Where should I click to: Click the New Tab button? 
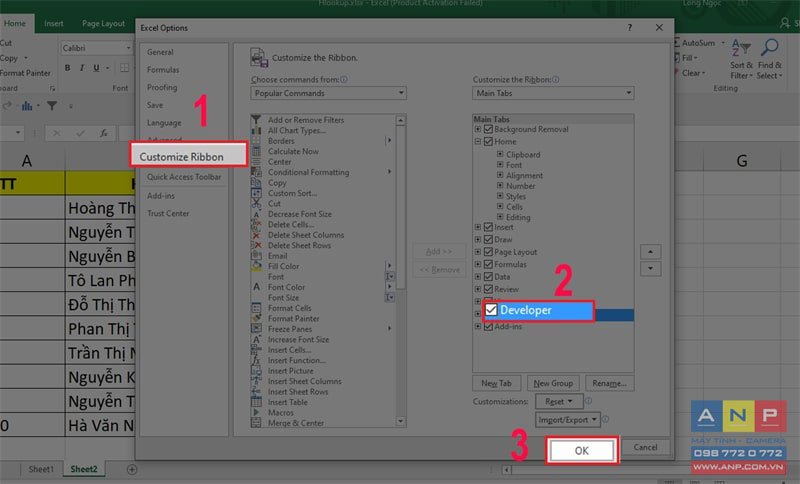[496, 383]
